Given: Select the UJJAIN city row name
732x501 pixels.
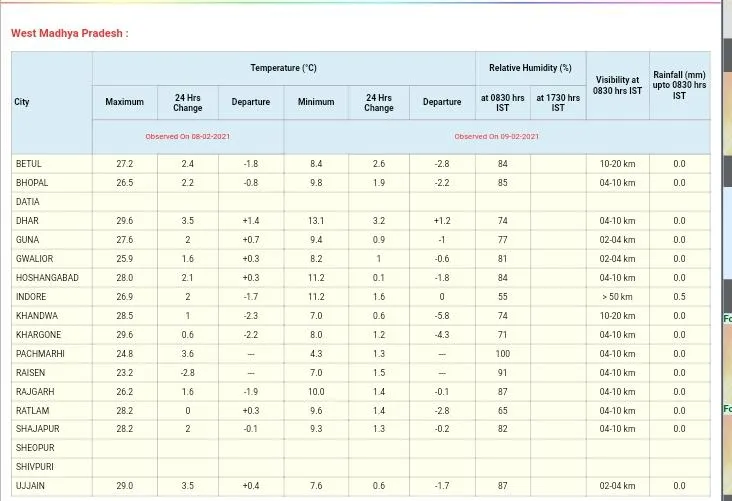Looking at the screenshot, I should tap(30, 486).
